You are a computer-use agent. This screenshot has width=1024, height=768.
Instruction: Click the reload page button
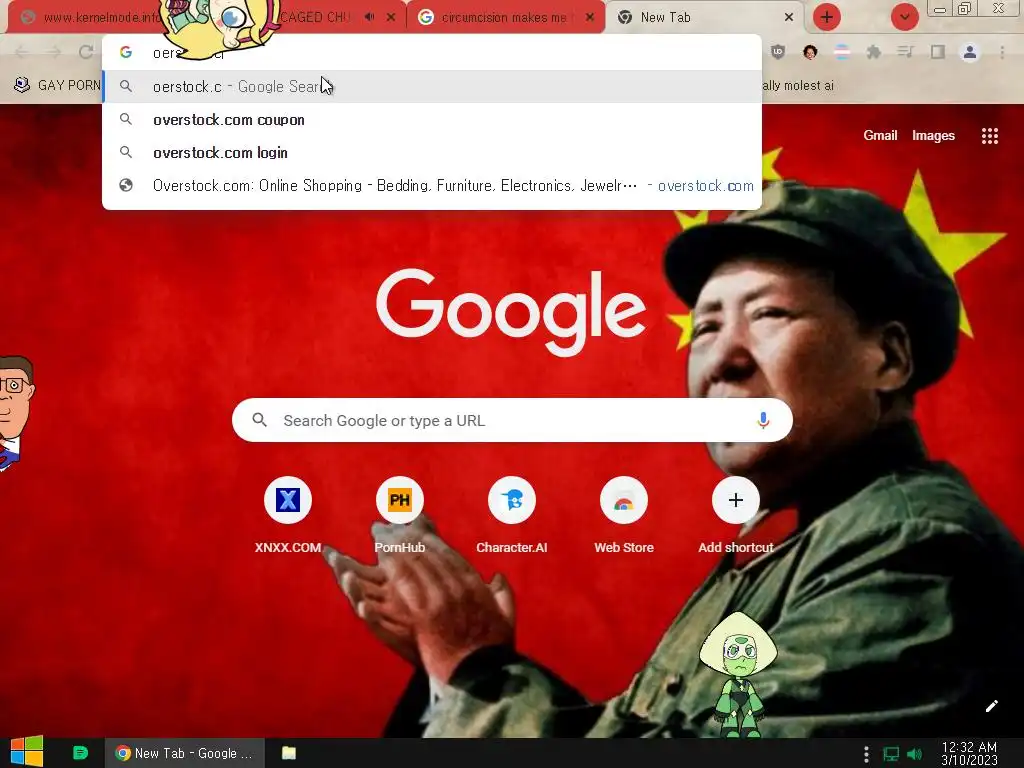(86, 52)
